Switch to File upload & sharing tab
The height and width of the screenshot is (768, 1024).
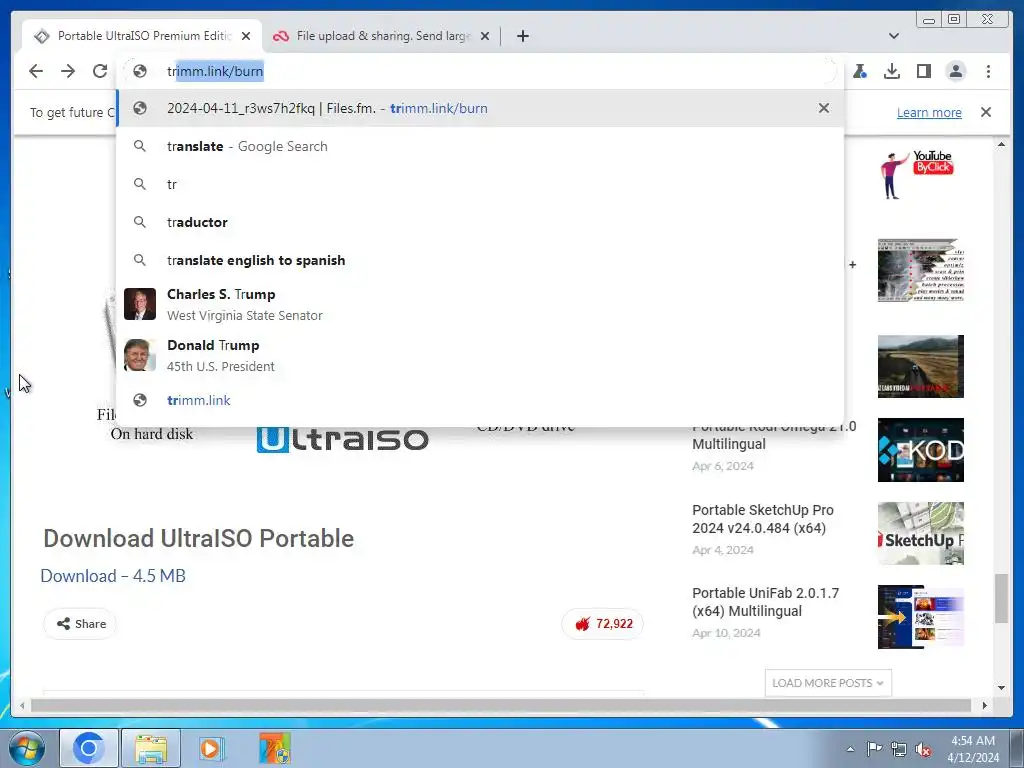coord(382,36)
